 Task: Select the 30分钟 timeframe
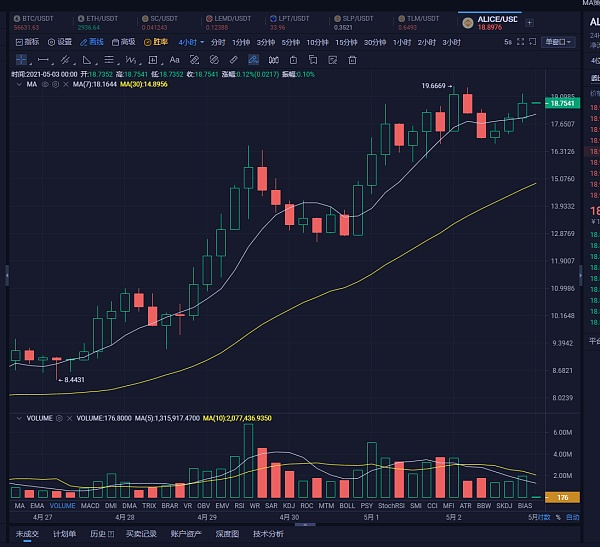tap(375, 42)
